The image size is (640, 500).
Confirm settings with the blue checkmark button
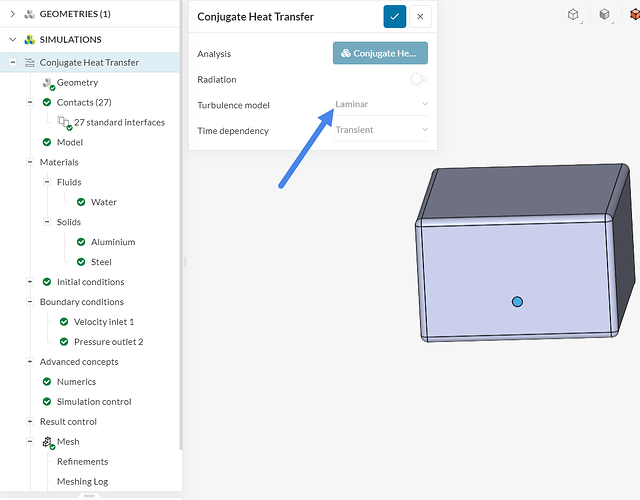tap(394, 17)
